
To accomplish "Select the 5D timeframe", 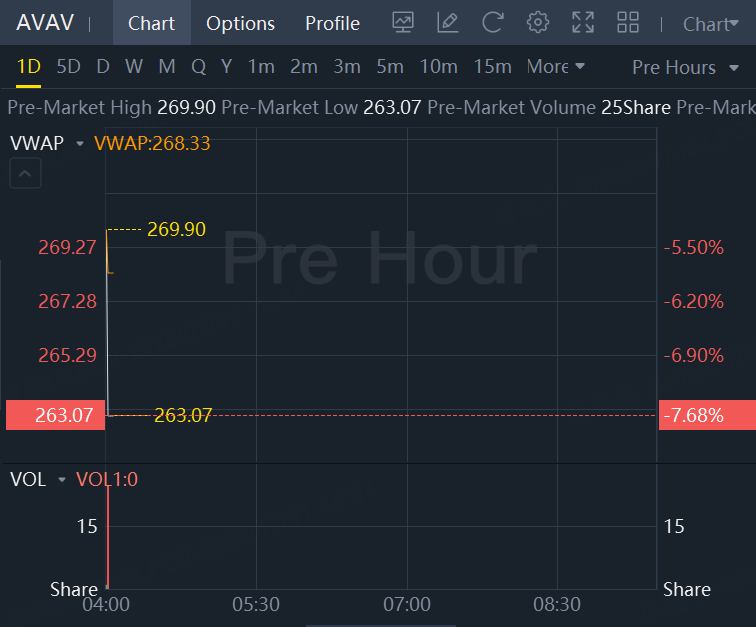I will tap(68, 67).
